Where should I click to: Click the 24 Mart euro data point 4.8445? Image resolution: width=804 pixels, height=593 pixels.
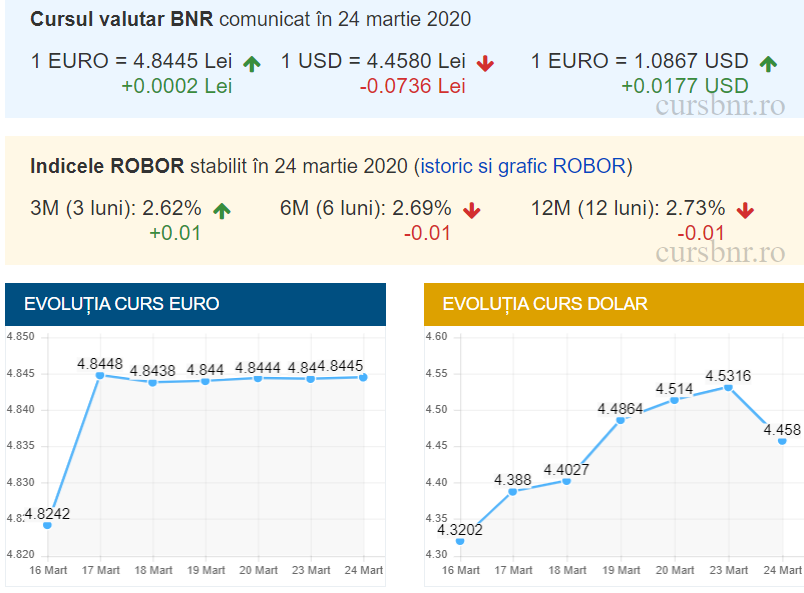click(364, 377)
